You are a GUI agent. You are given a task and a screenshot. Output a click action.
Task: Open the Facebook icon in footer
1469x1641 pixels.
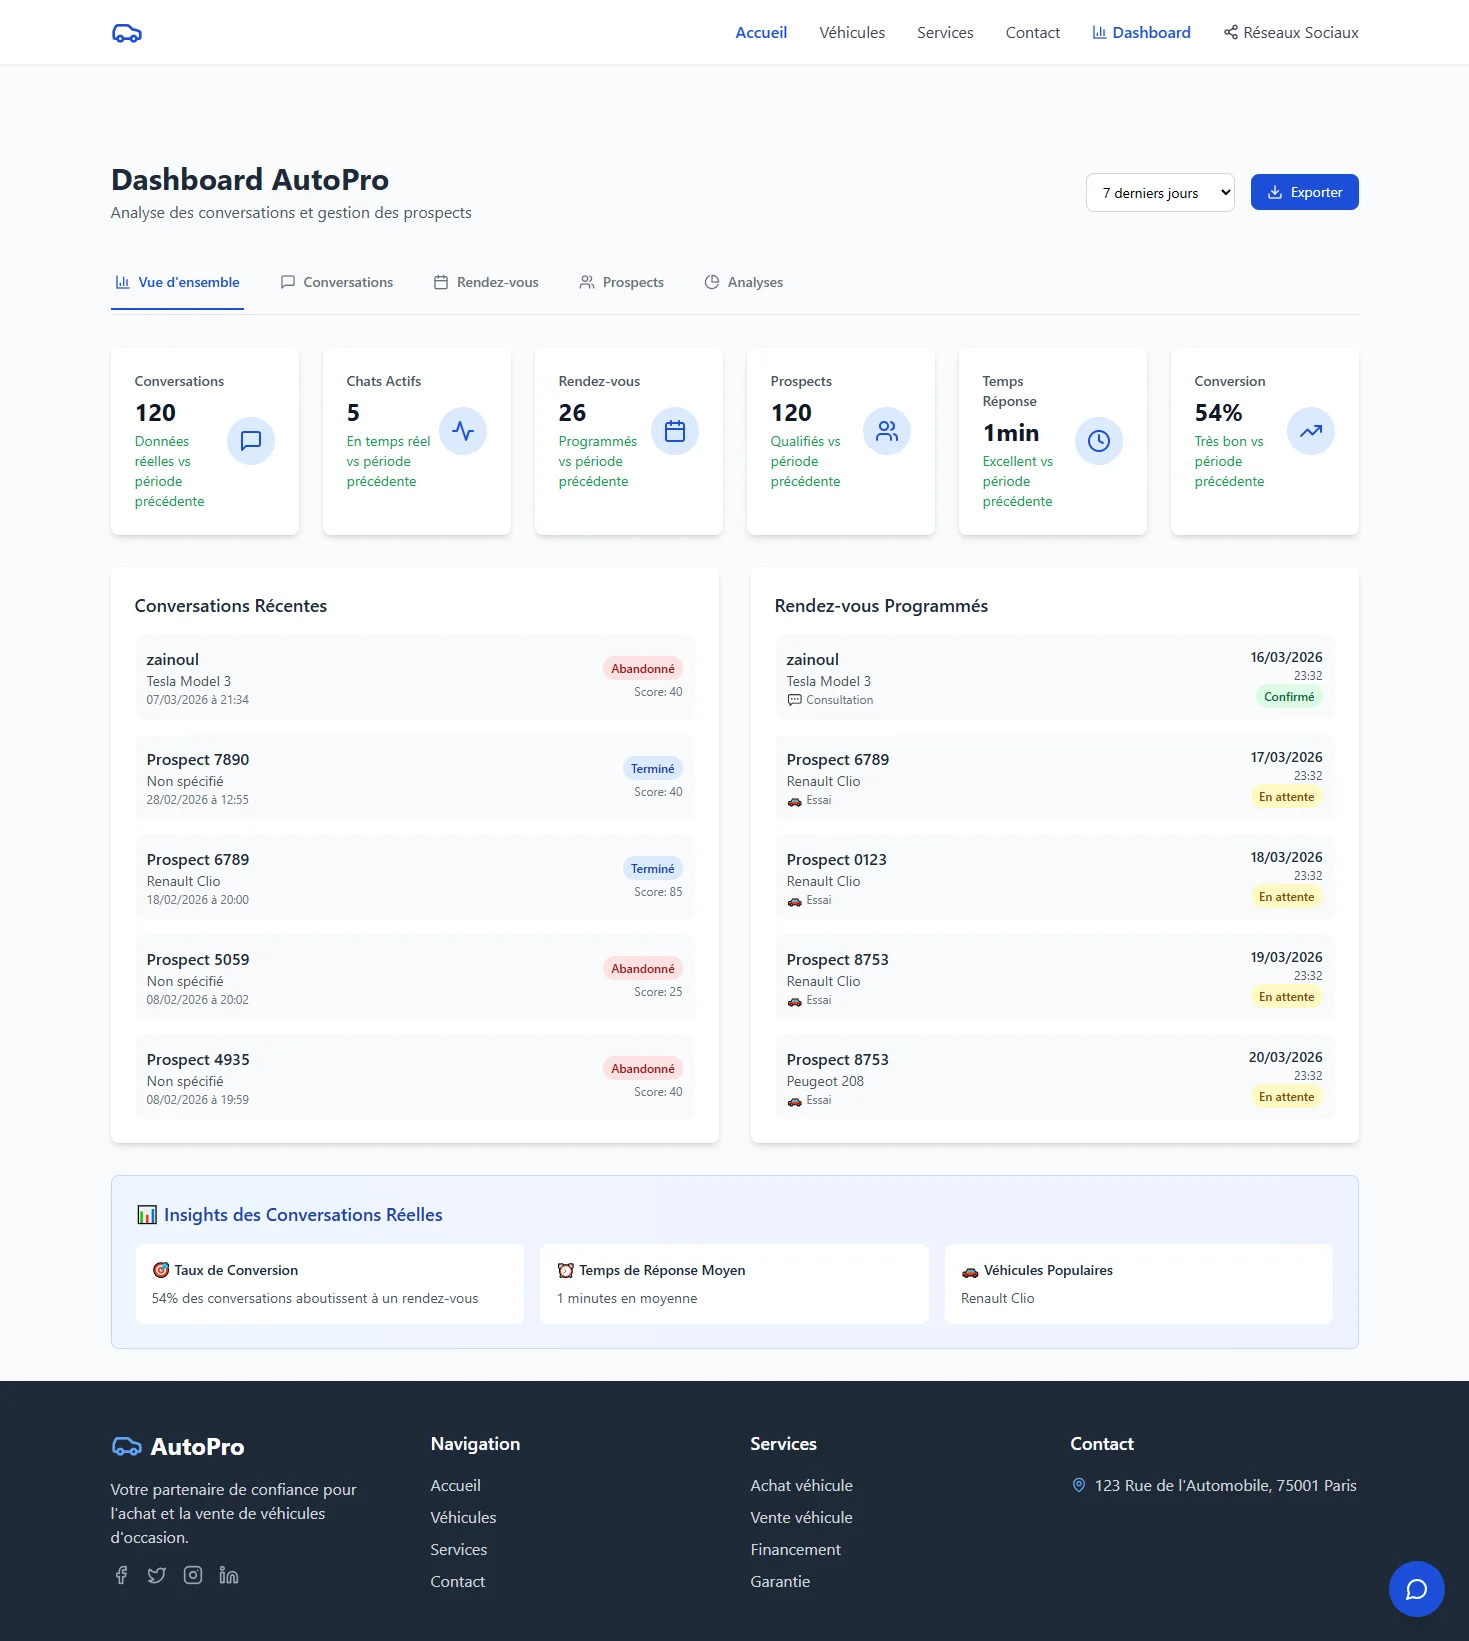coord(121,1575)
